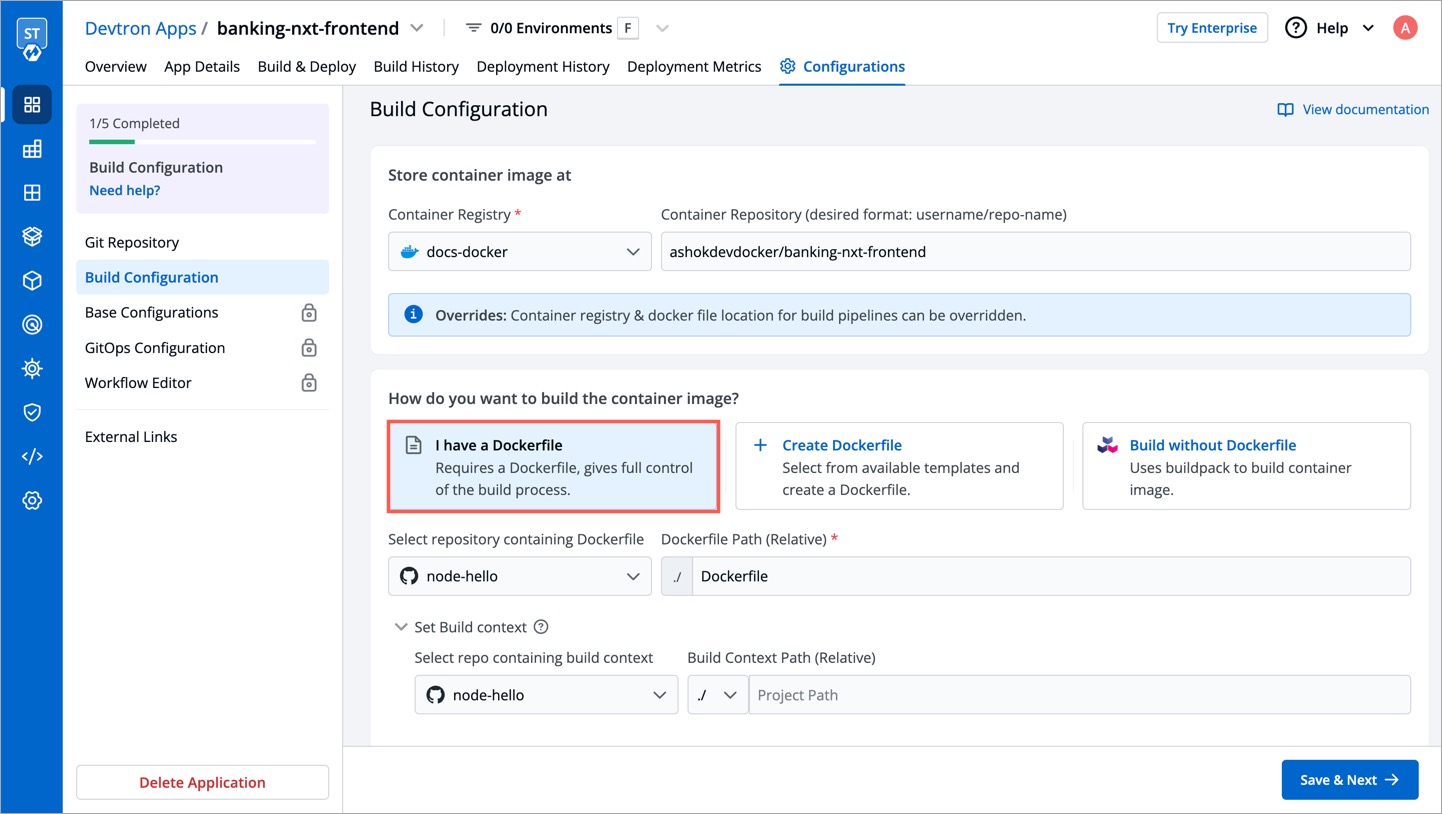Click the Devtron logo icon in sidebar

[x=32, y=39]
